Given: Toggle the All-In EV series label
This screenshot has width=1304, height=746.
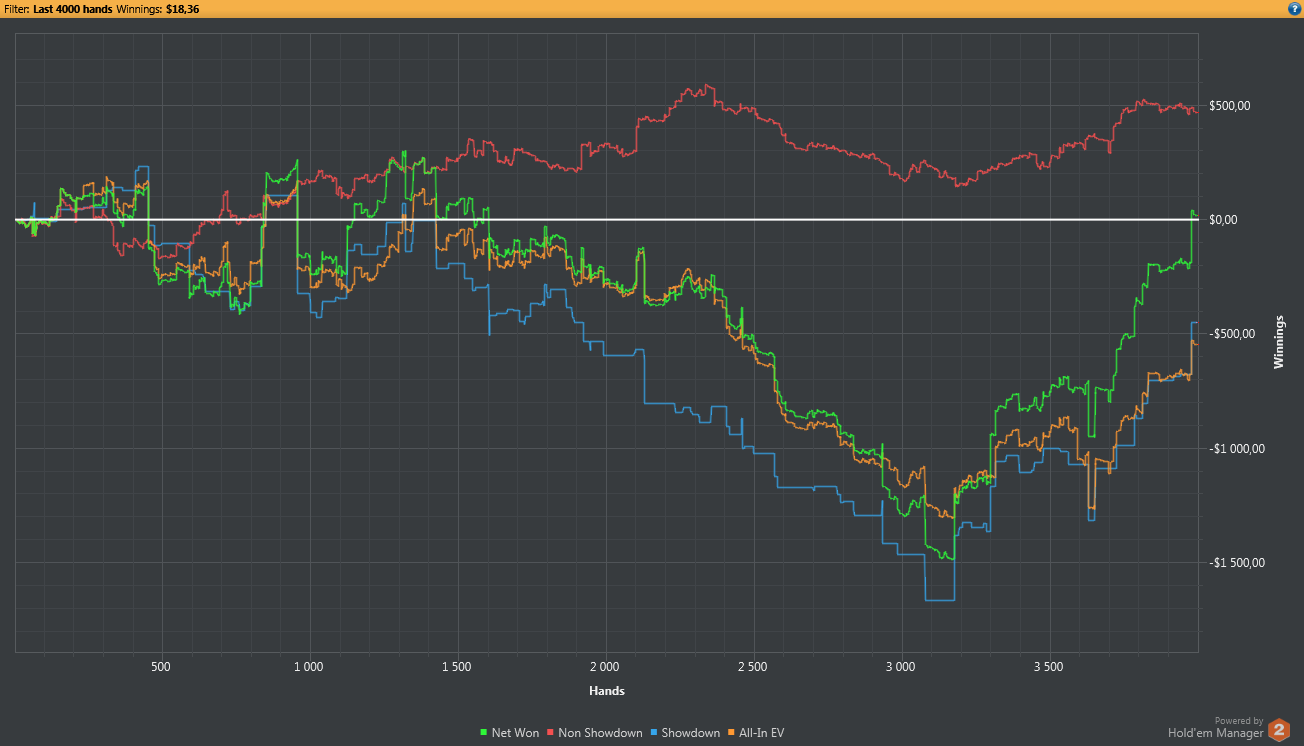Looking at the screenshot, I should click(762, 733).
